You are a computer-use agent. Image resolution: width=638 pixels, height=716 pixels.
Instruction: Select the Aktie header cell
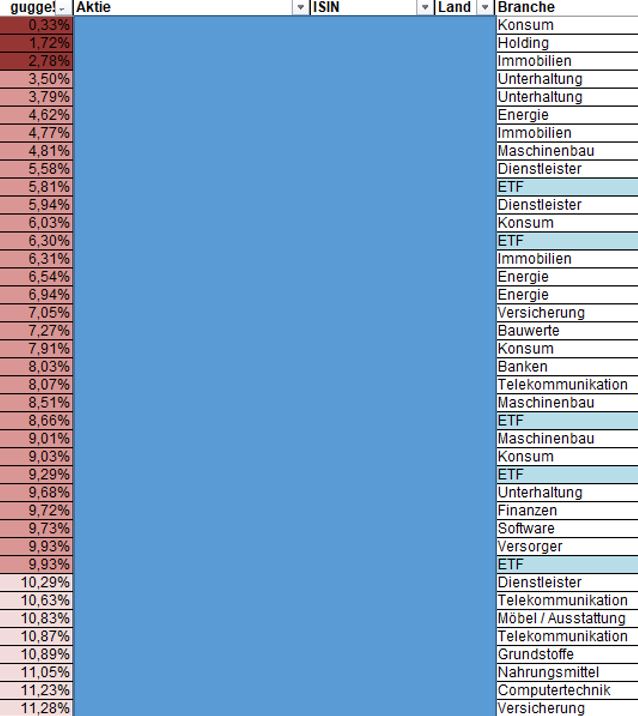pyautogui.click(x=191, y=7)
